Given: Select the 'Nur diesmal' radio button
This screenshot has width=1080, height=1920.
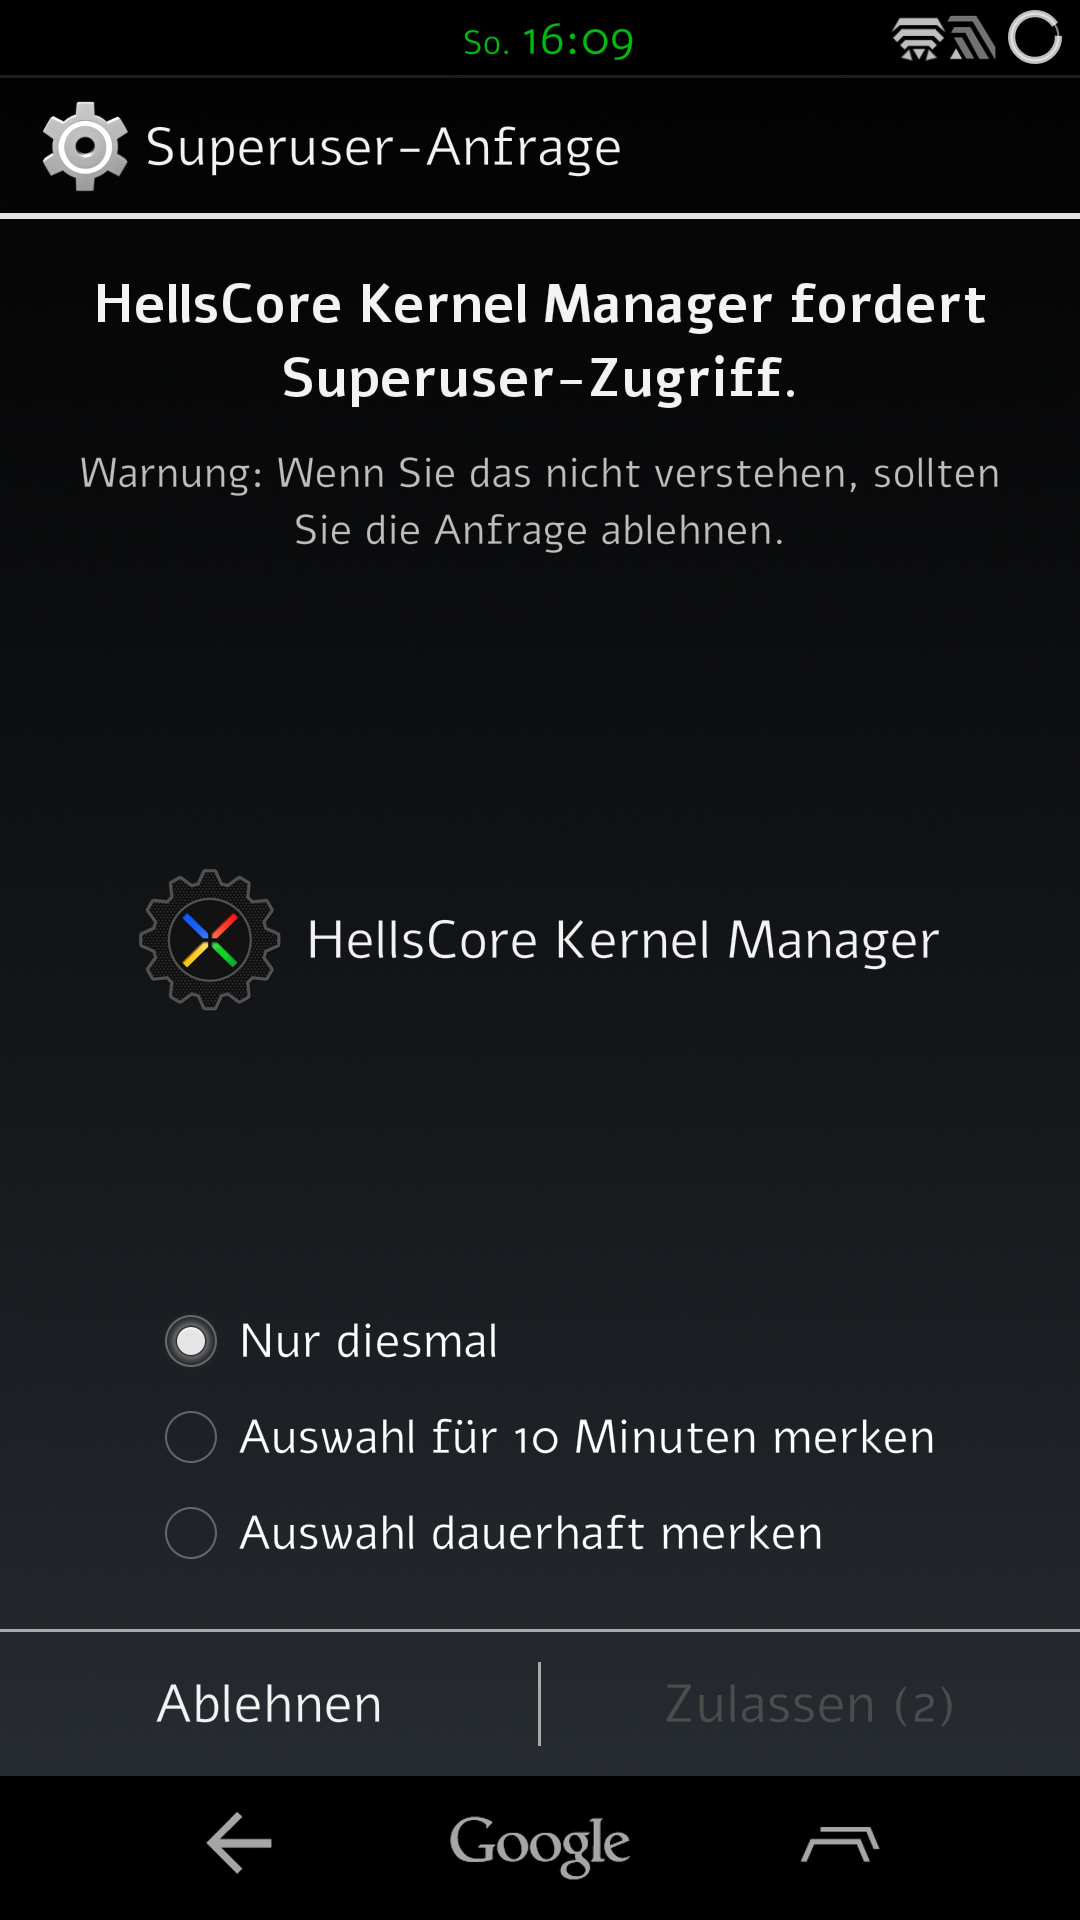Looking at the screenshot, I should pos(191,1341).
